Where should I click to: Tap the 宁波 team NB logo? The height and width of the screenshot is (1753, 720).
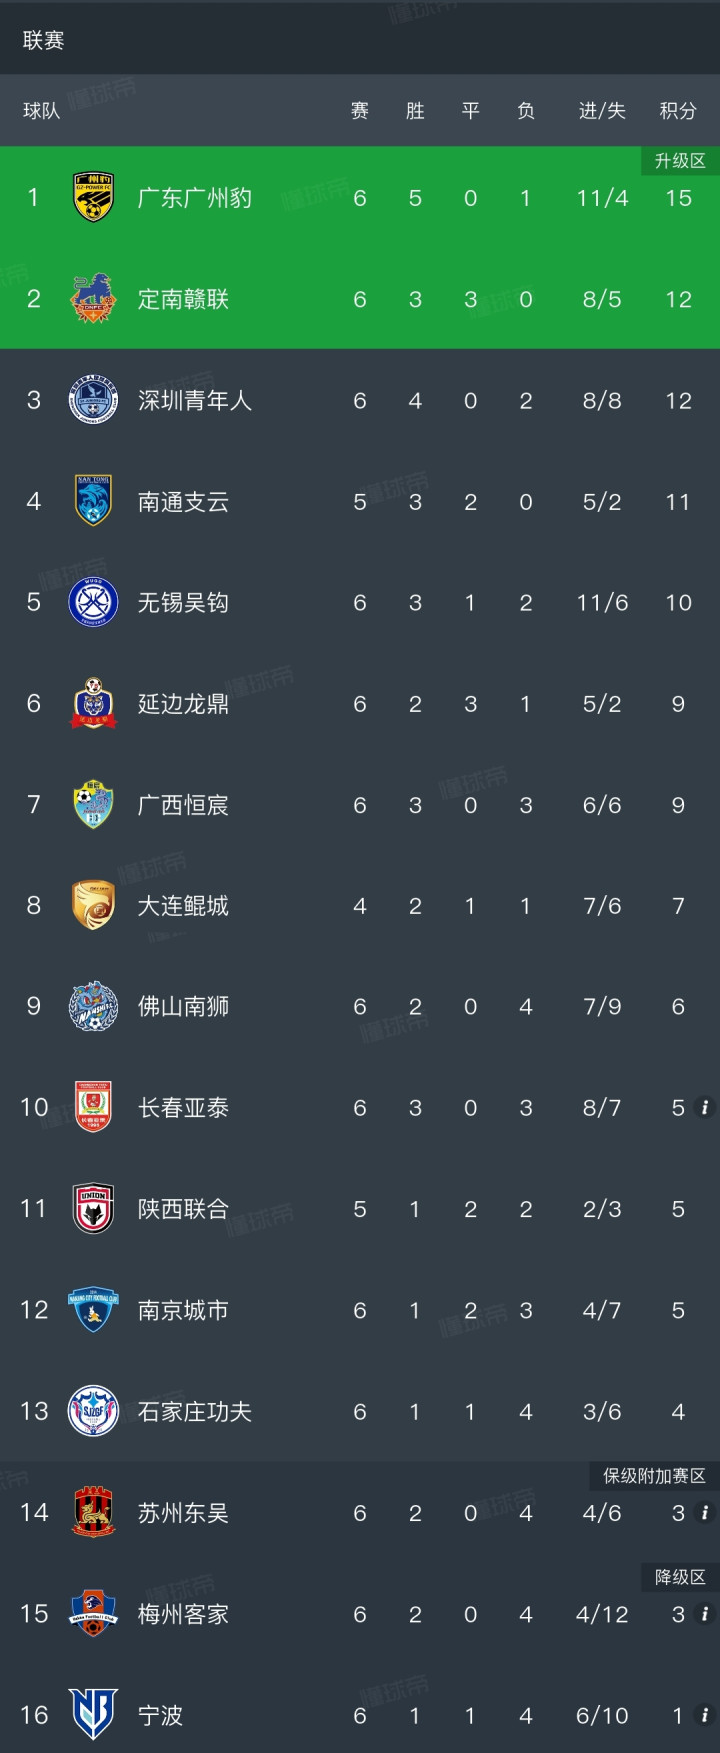93,1714
